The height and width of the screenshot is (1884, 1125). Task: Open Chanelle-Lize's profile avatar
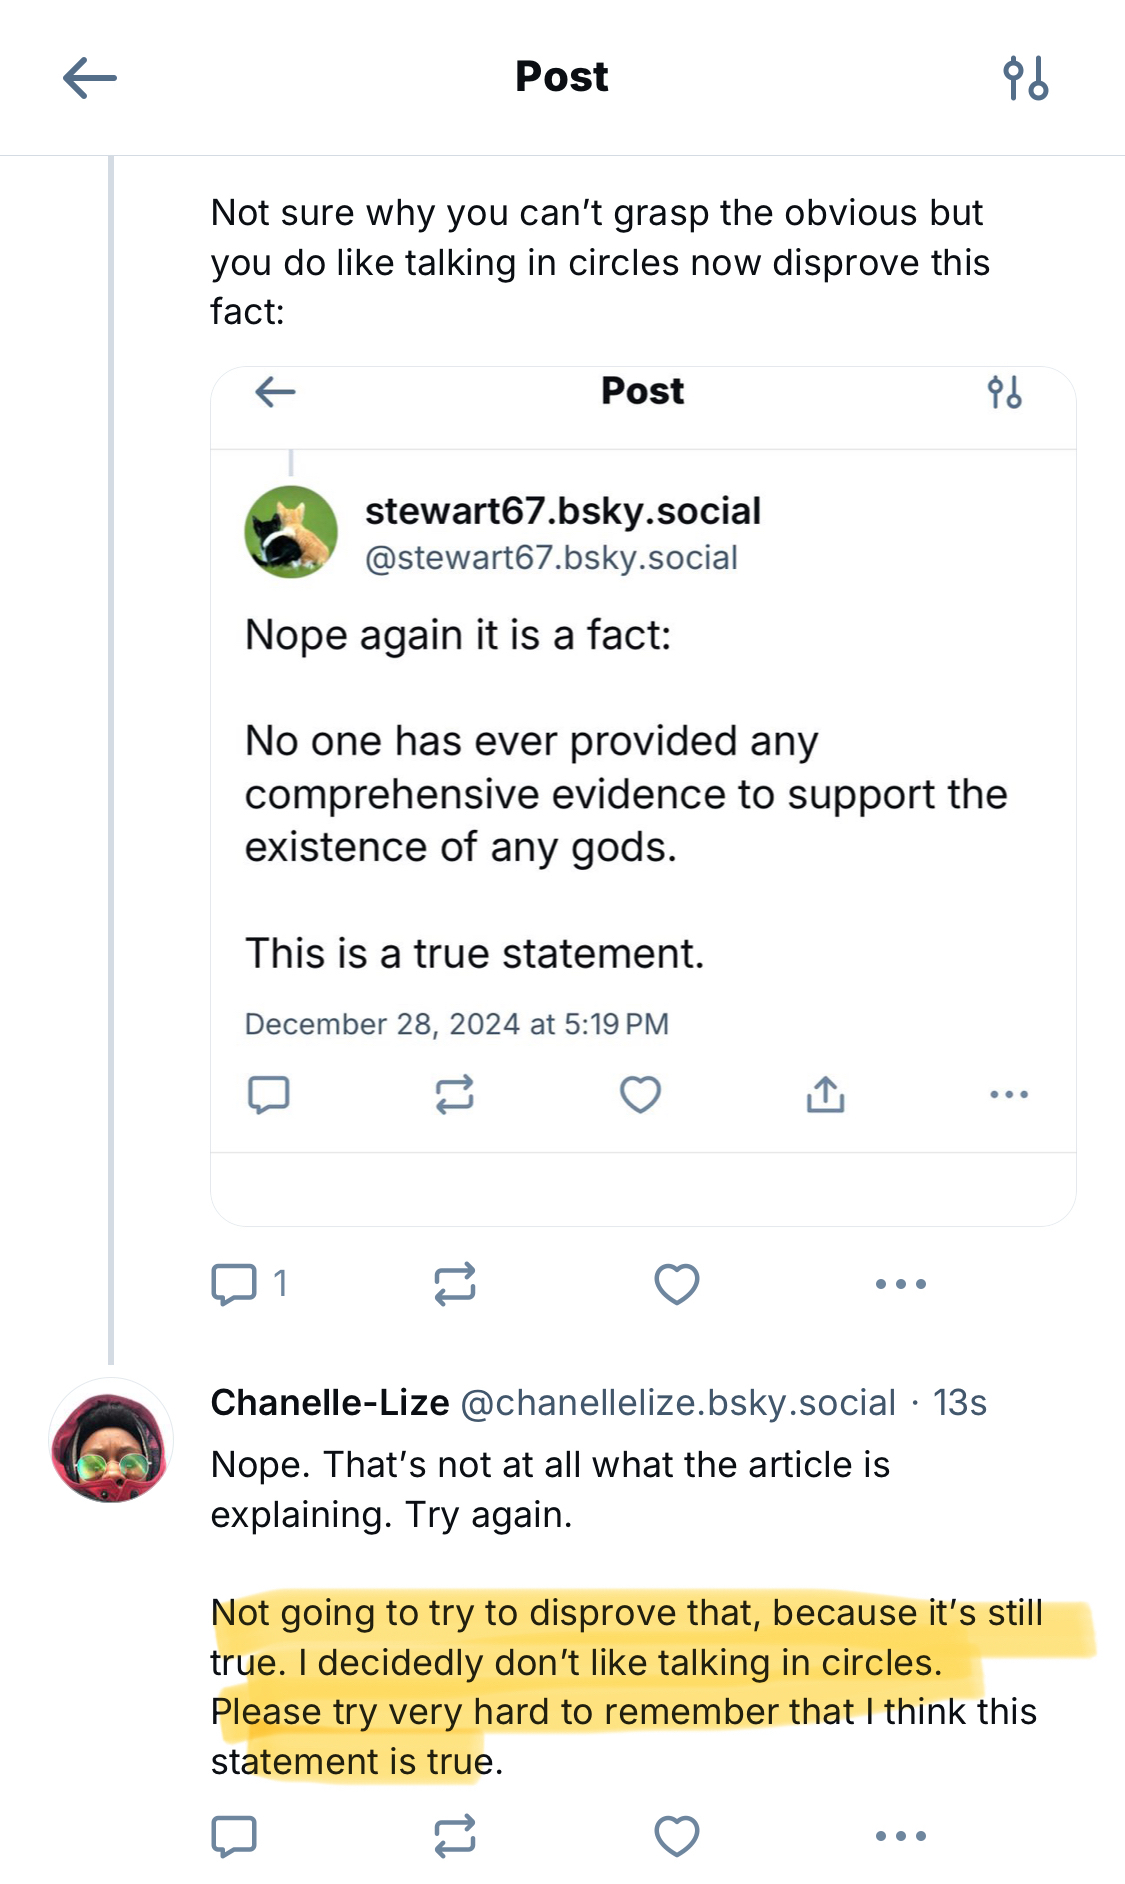coord(111,1442)
